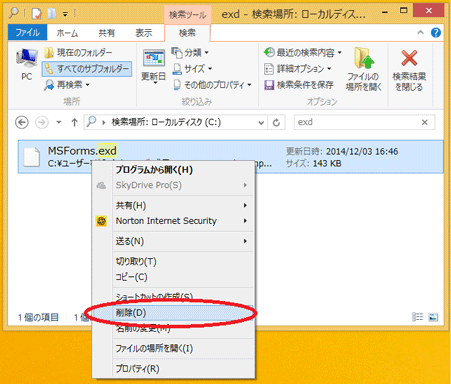
Task: Select Current folder (現在のフォルダー) option
Action: point(78,53)
